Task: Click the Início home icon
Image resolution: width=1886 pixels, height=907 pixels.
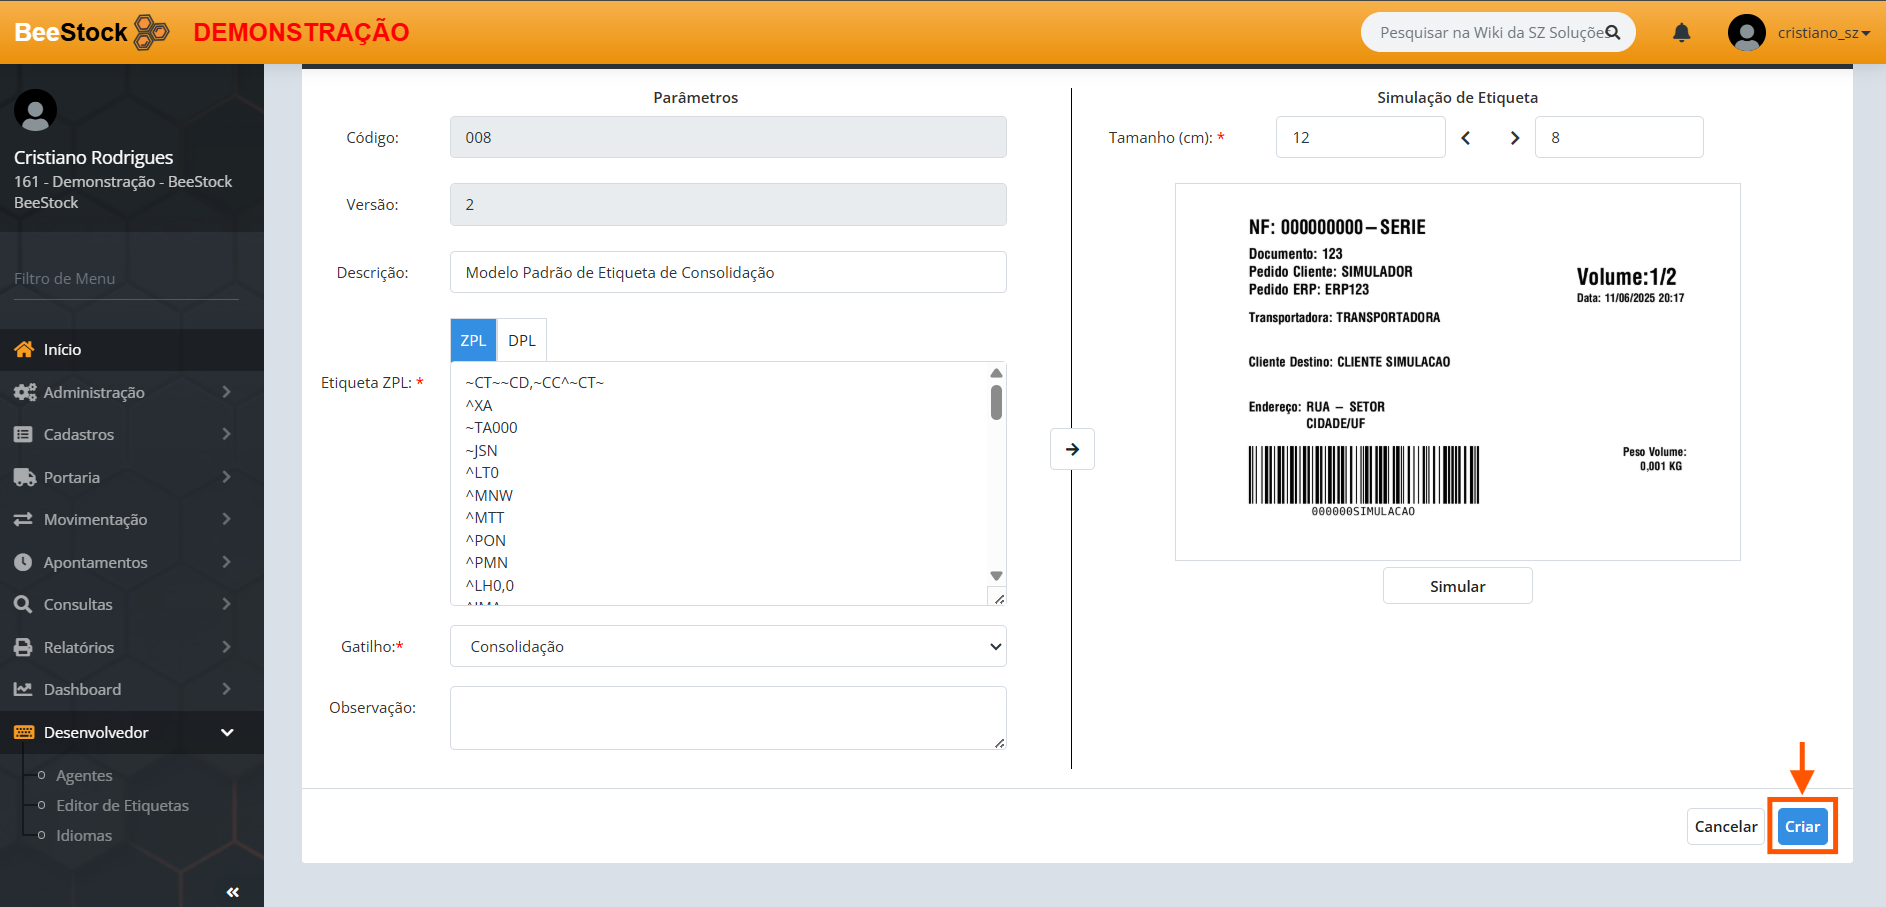Action: [24, 349]
